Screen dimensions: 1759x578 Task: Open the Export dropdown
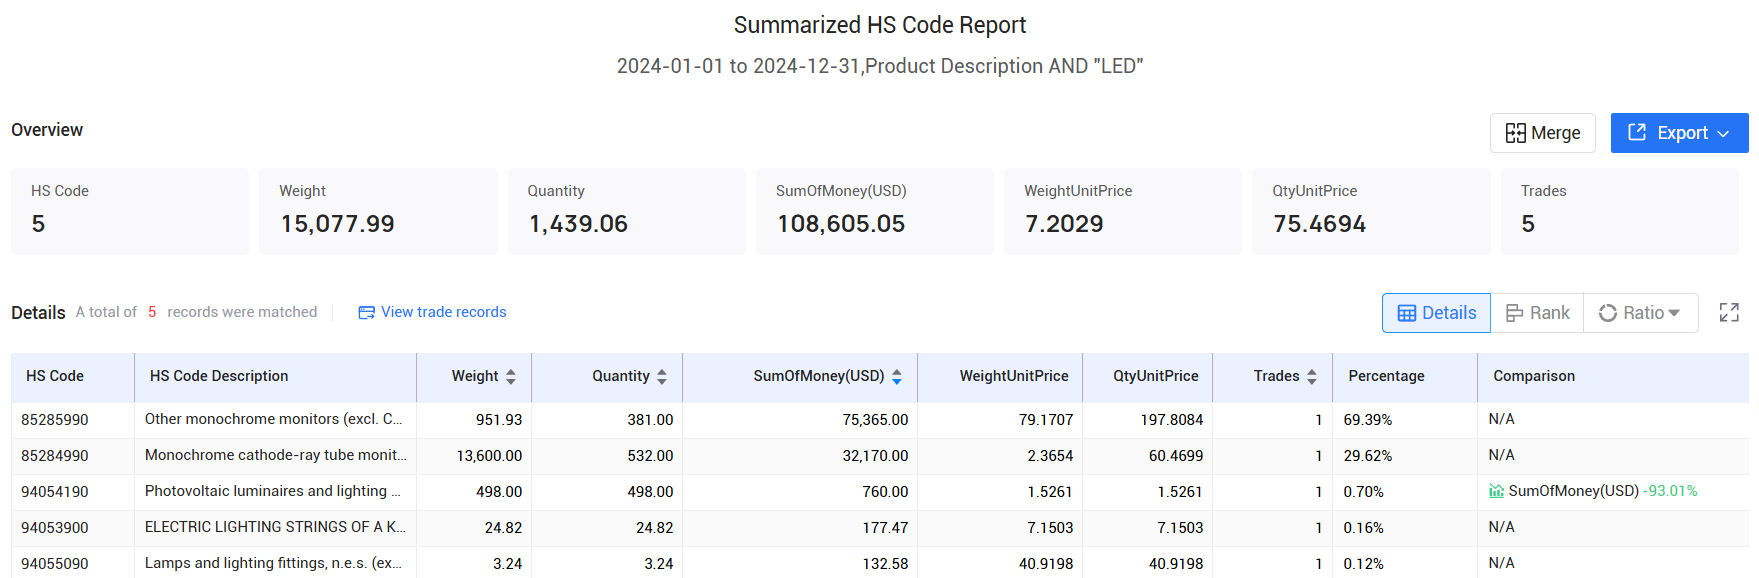coord(1679,133)
